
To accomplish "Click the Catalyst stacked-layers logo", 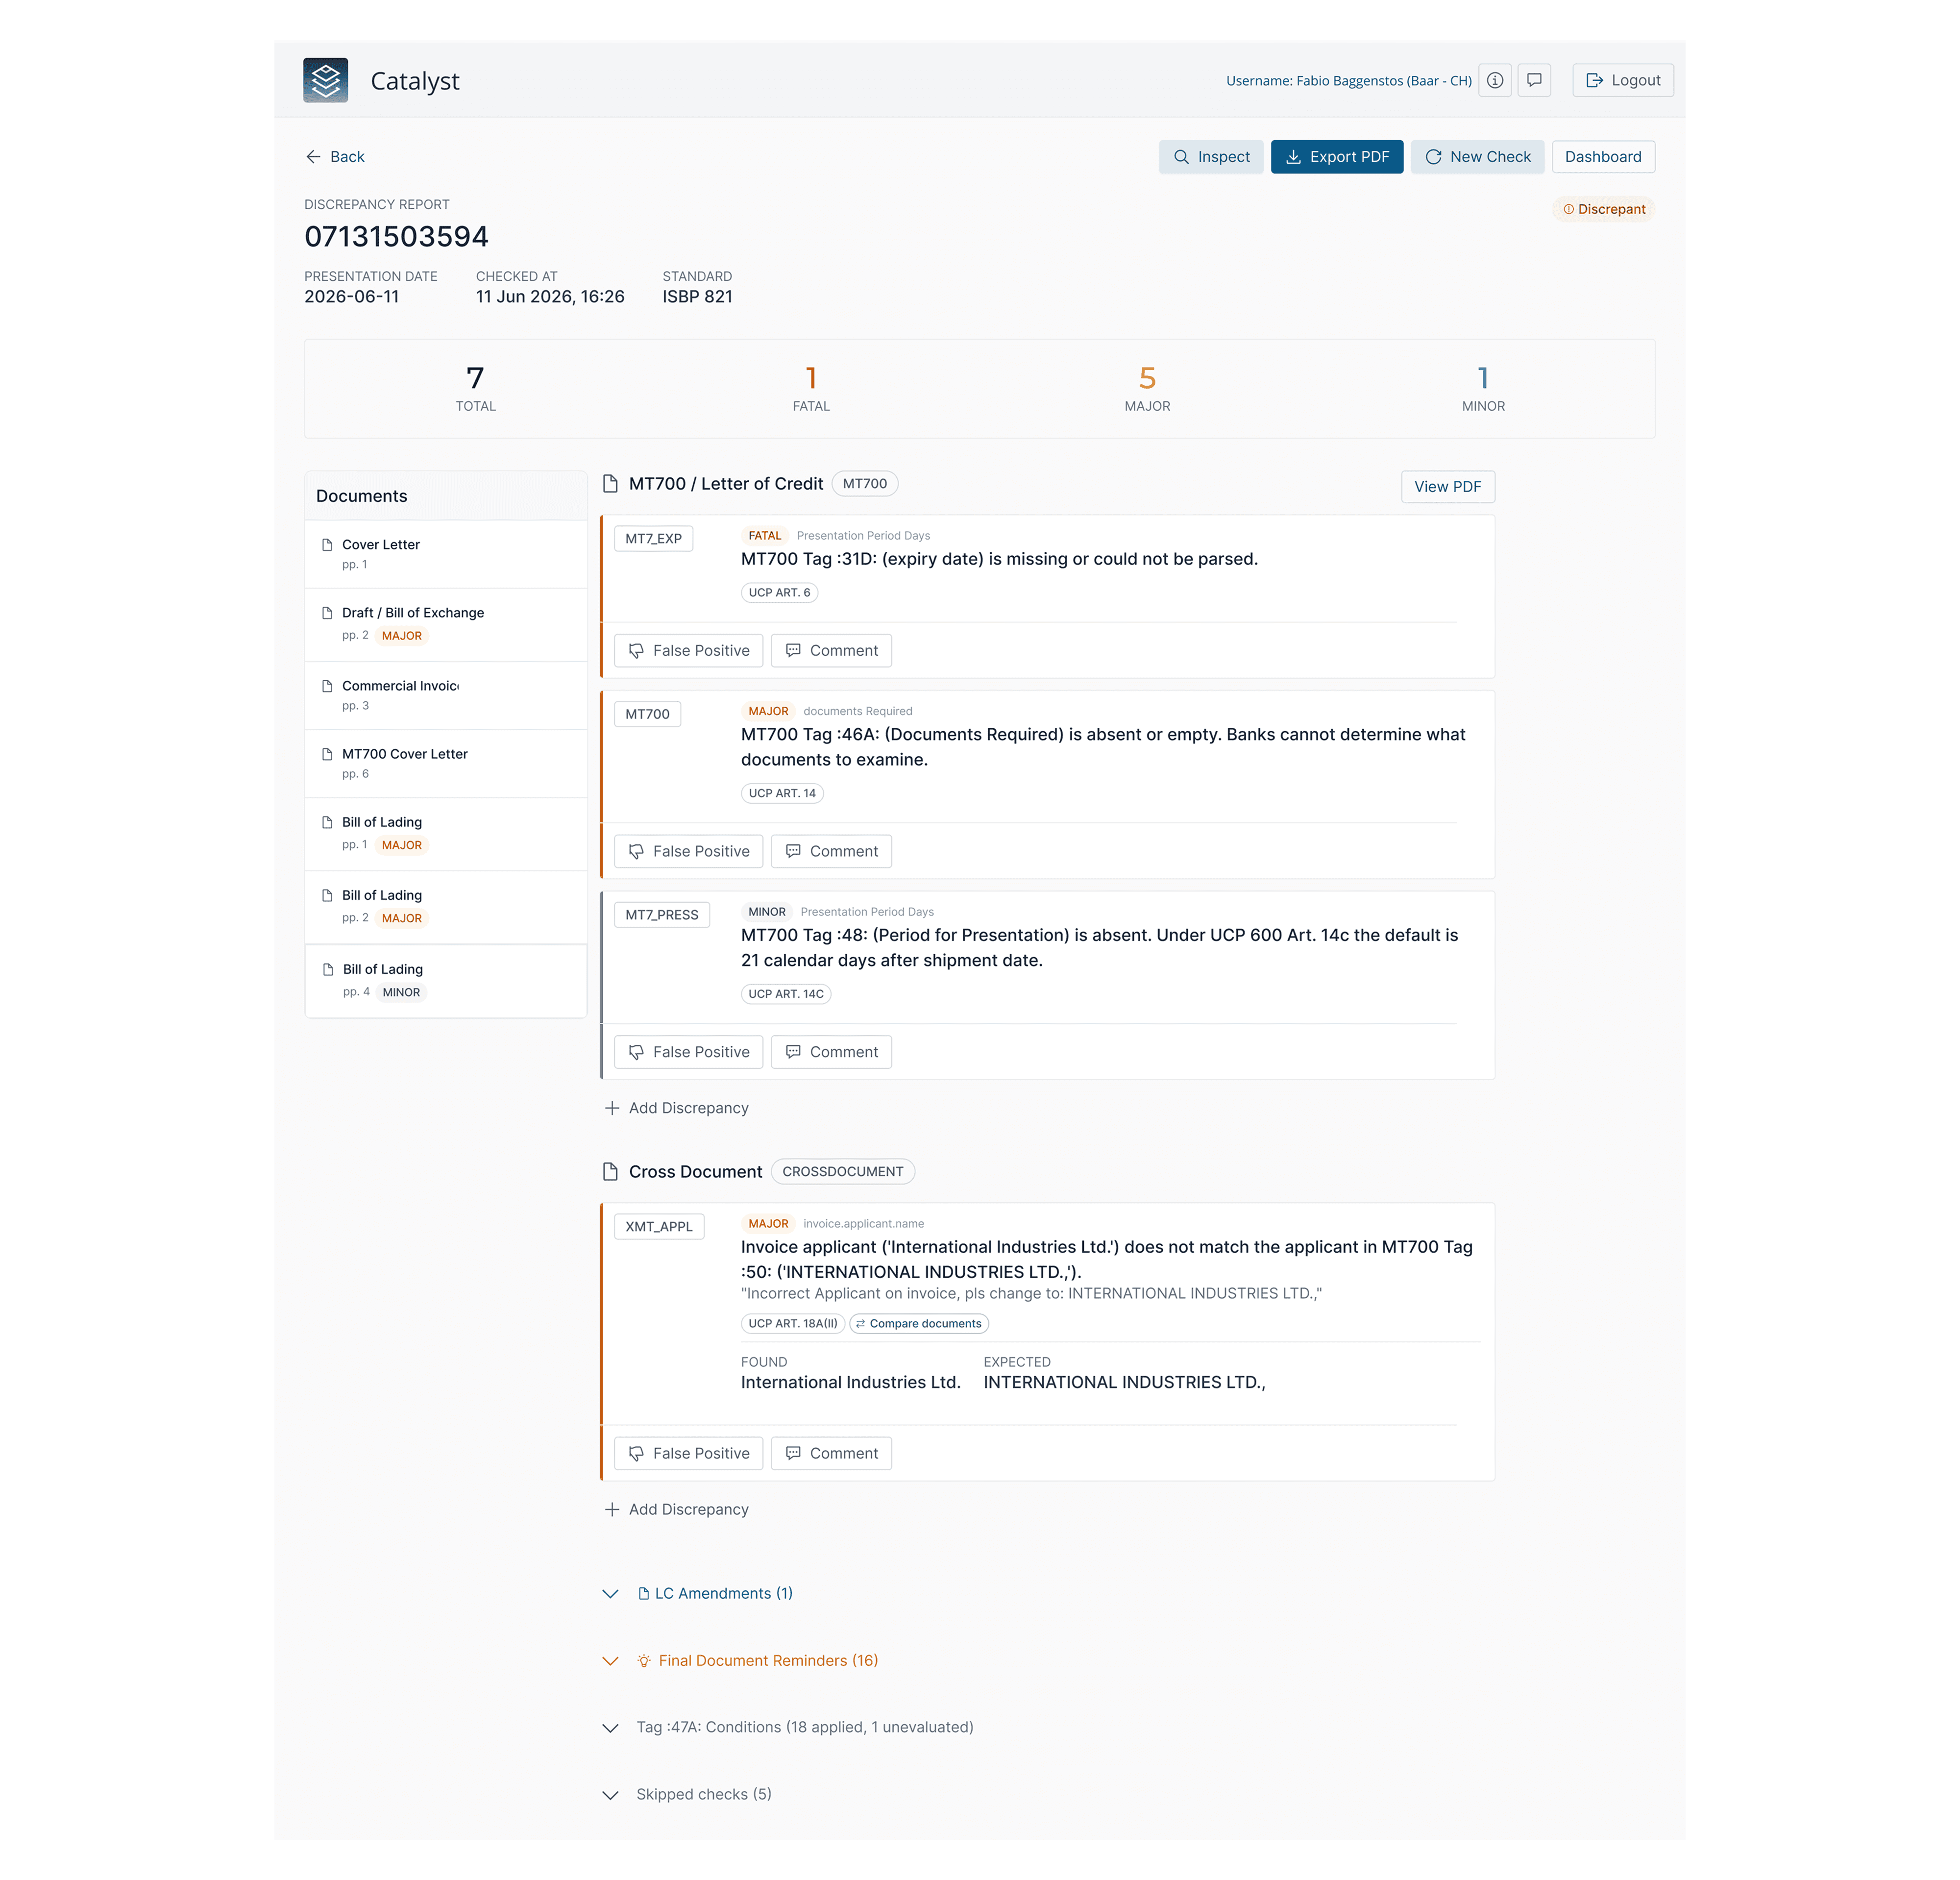I will tap(325, 80).
